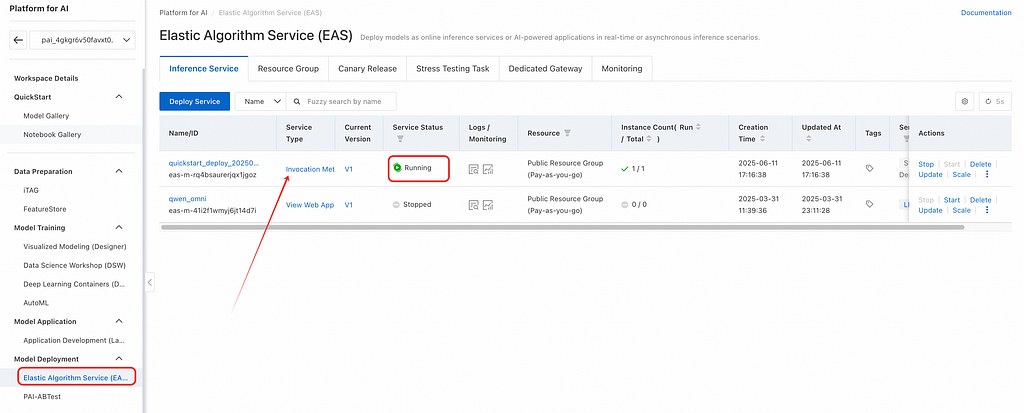Stop the quickstart_deploy service
Viewport: 1024px width, 413px height.
point(926,164)
